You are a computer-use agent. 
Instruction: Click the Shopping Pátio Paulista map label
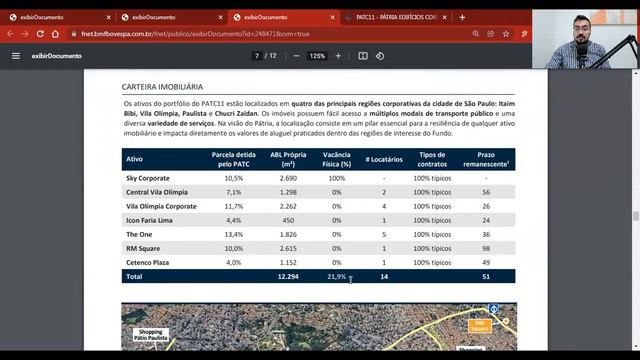tap(151, 335)
